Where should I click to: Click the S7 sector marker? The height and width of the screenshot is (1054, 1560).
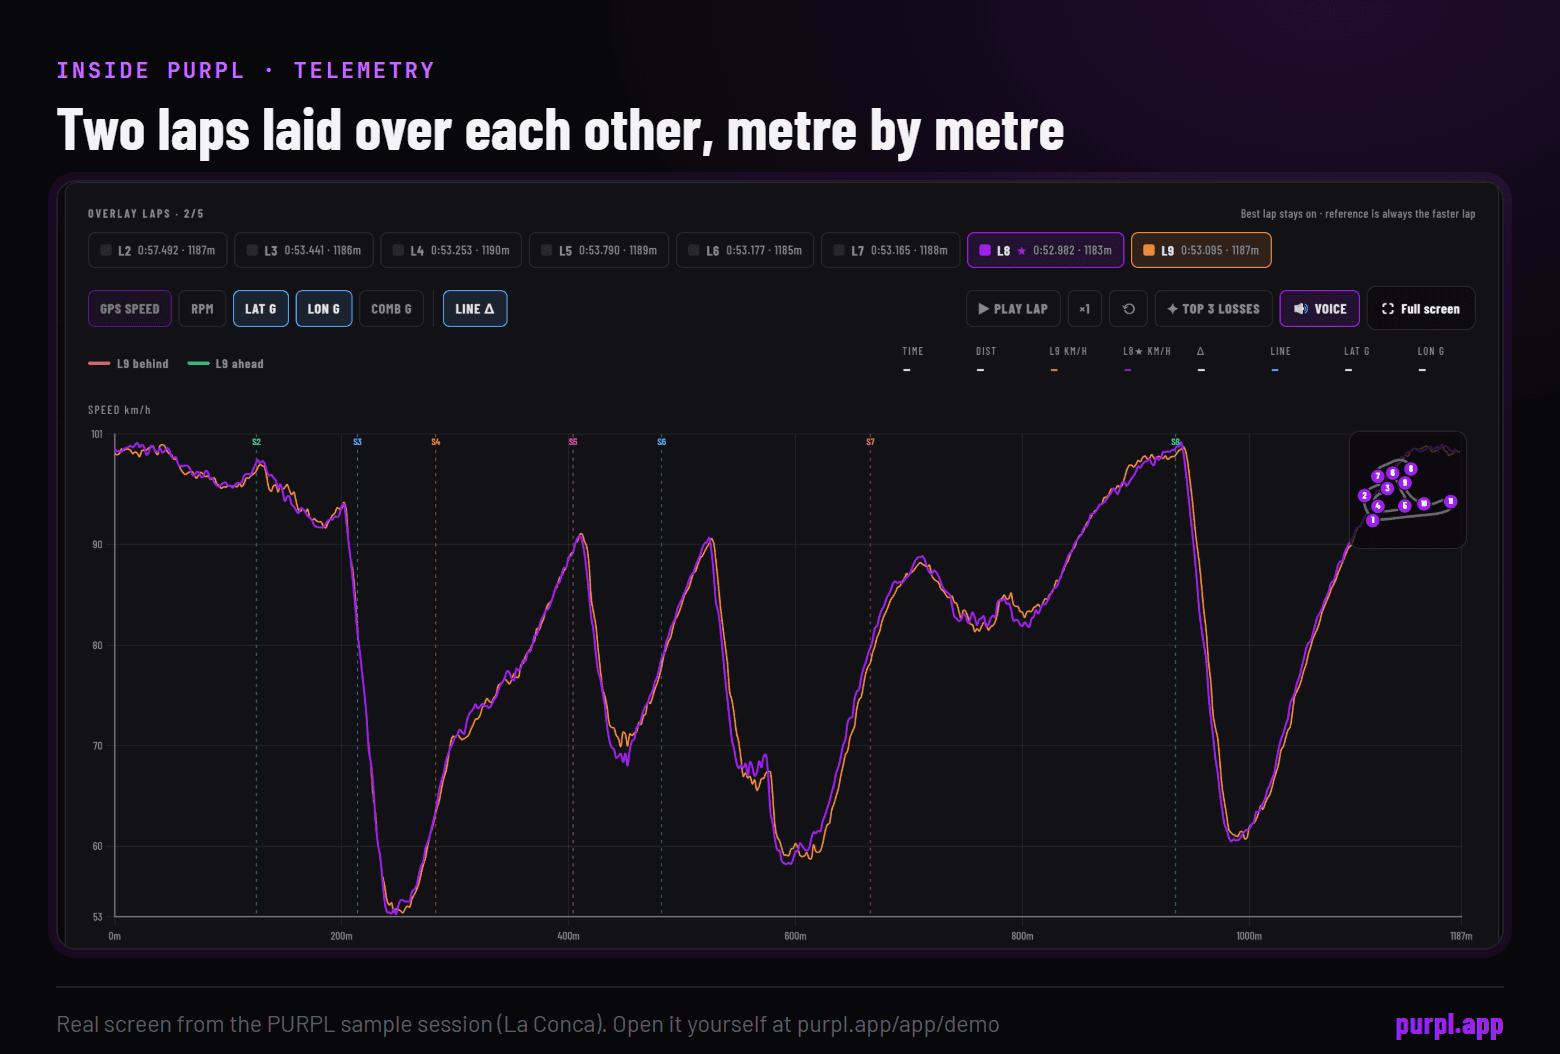870,442
